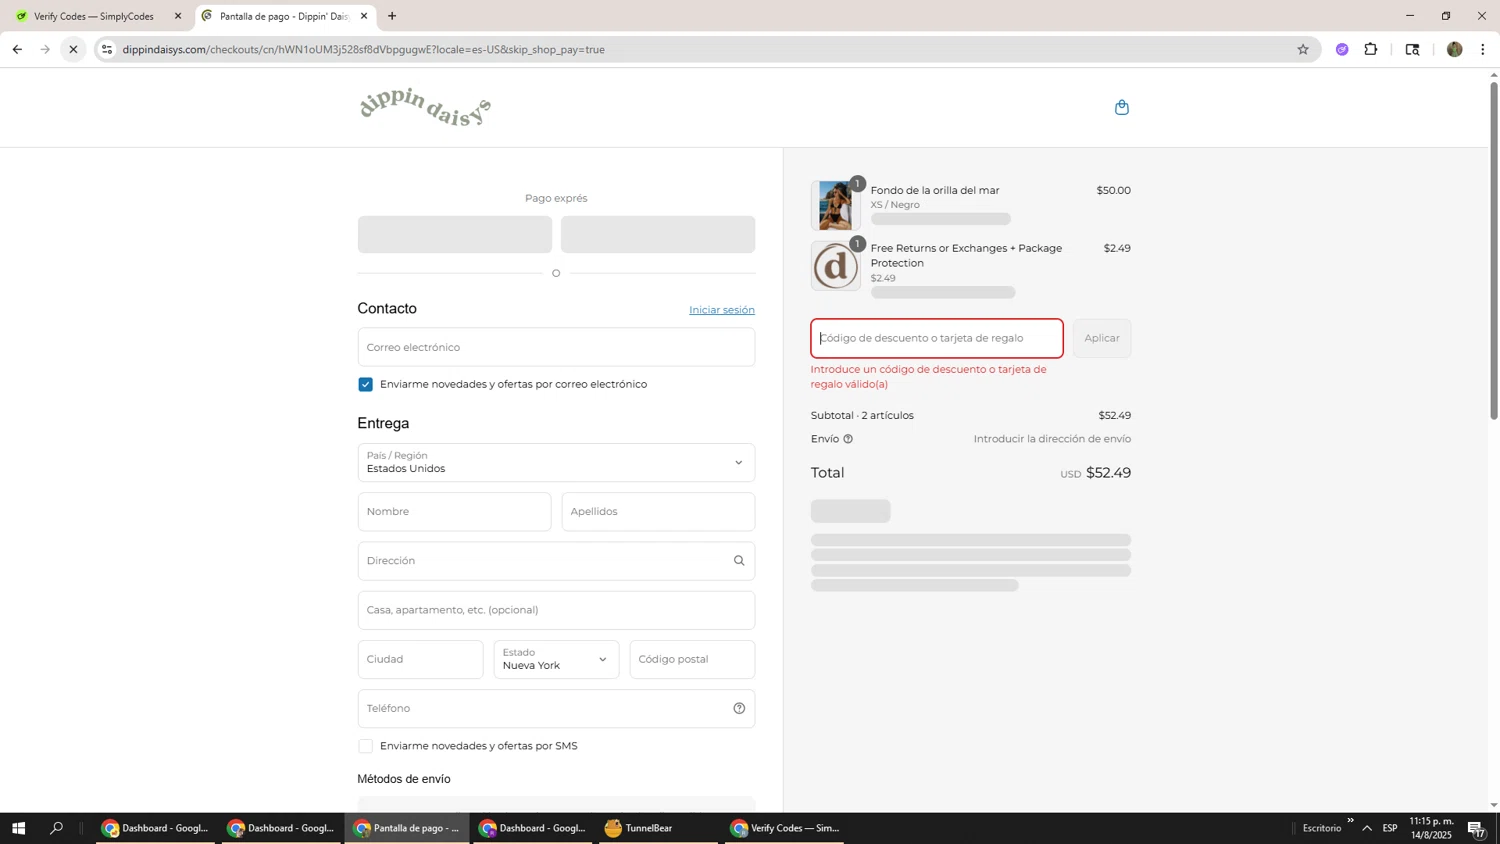The height and width of the screenshot is (844, 1500).
Task: Click "Subtotal · 2 artículos" text
Action: 862,416
